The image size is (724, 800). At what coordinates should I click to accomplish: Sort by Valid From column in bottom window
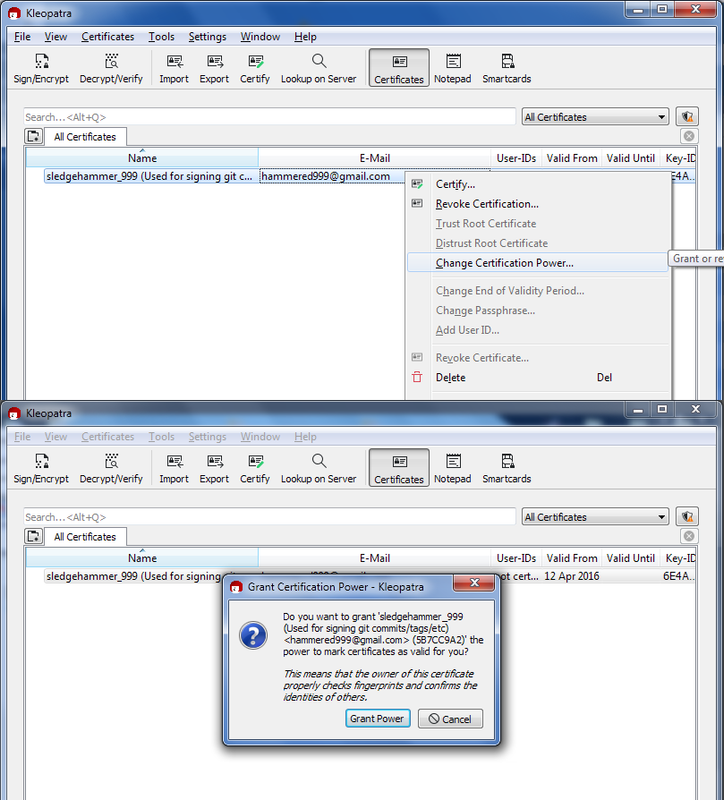point(572,558)
